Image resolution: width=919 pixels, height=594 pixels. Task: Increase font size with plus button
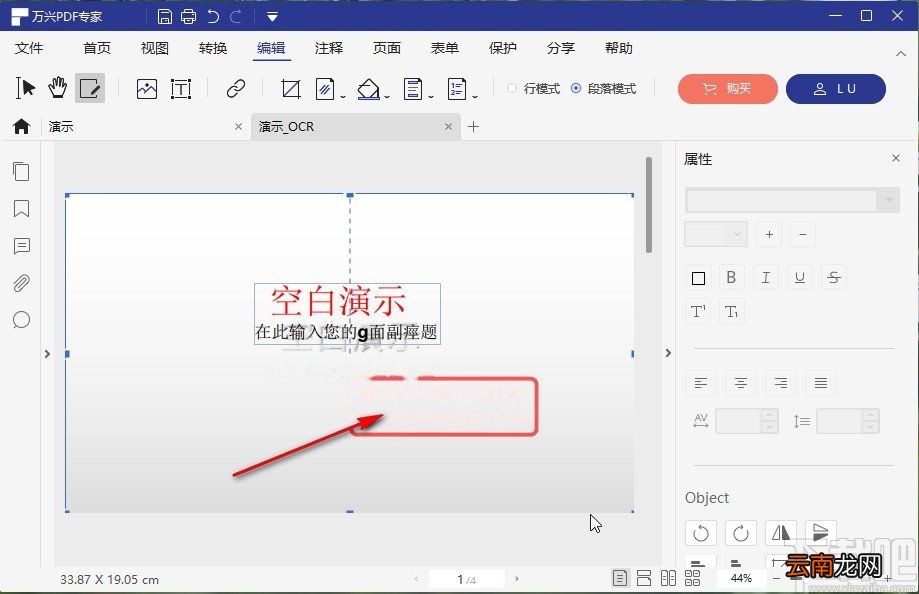tap(769, 235)
